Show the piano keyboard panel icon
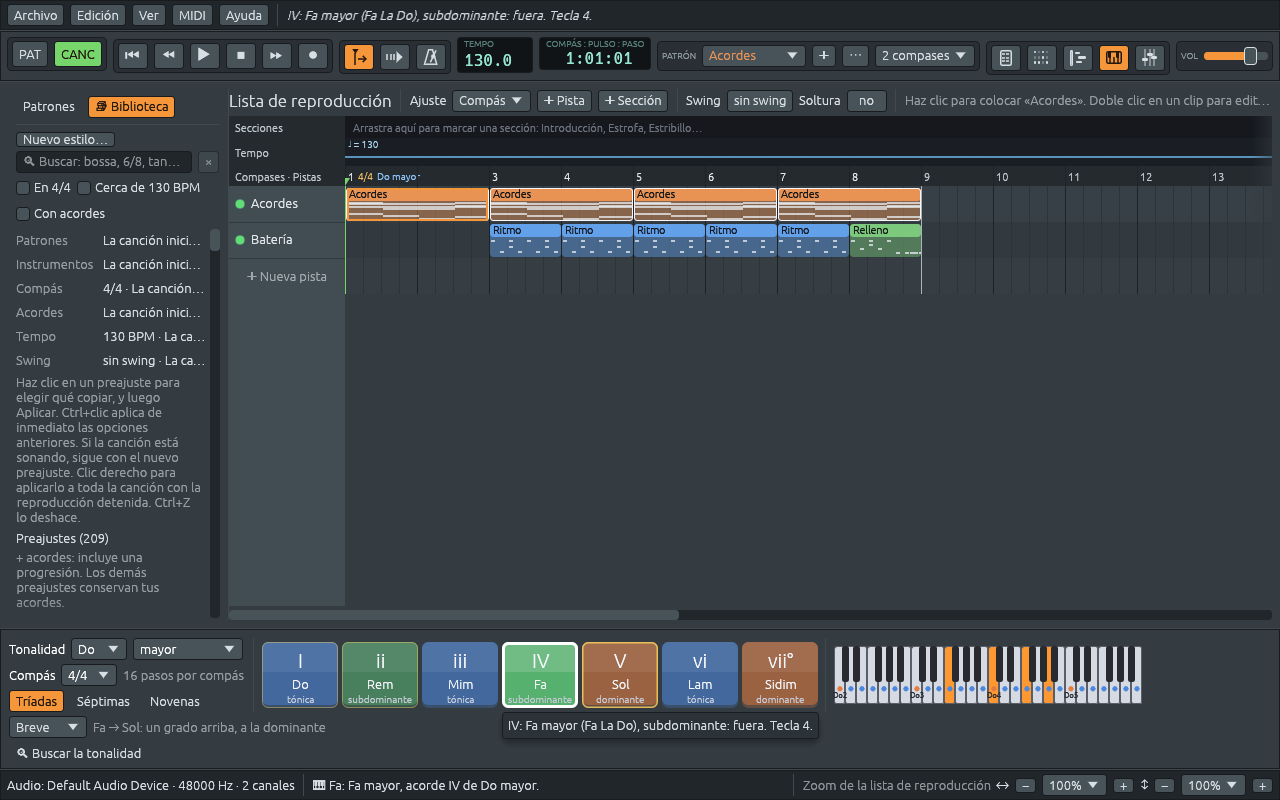This screenshot has width=1280, height=800. tap(1114, 57)
